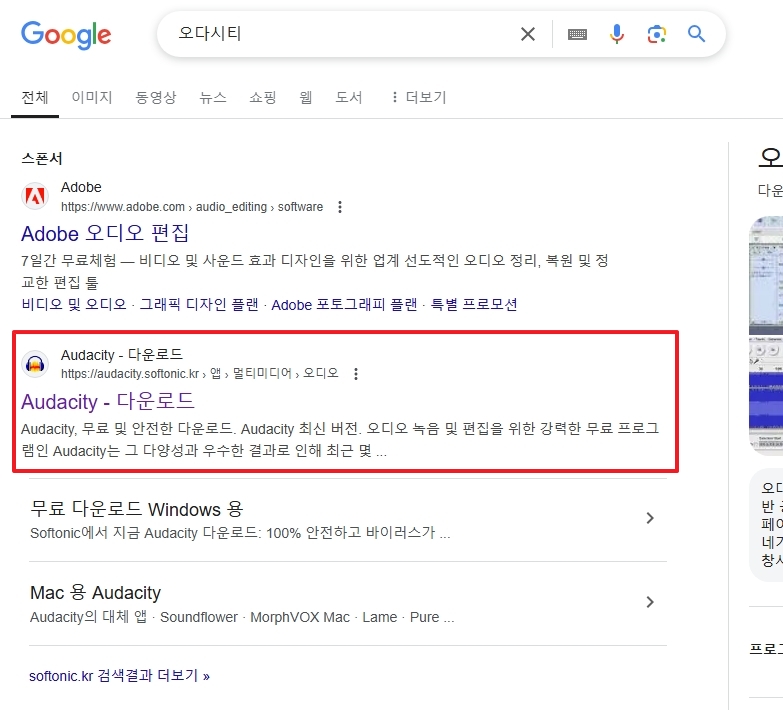Image resolution: width=783 pixels, height=710 pixels.
Task: Click Audacity - 다운로드 site name above URL
Action: tap(122, 355)
